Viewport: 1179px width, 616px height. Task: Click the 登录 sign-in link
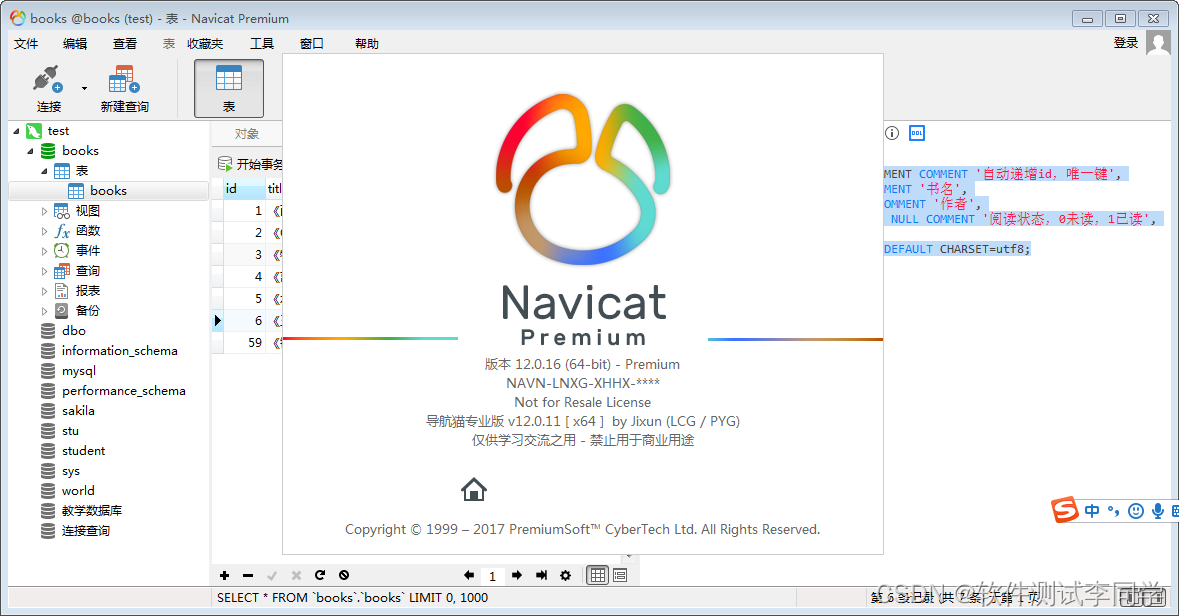pos(1126,43)
